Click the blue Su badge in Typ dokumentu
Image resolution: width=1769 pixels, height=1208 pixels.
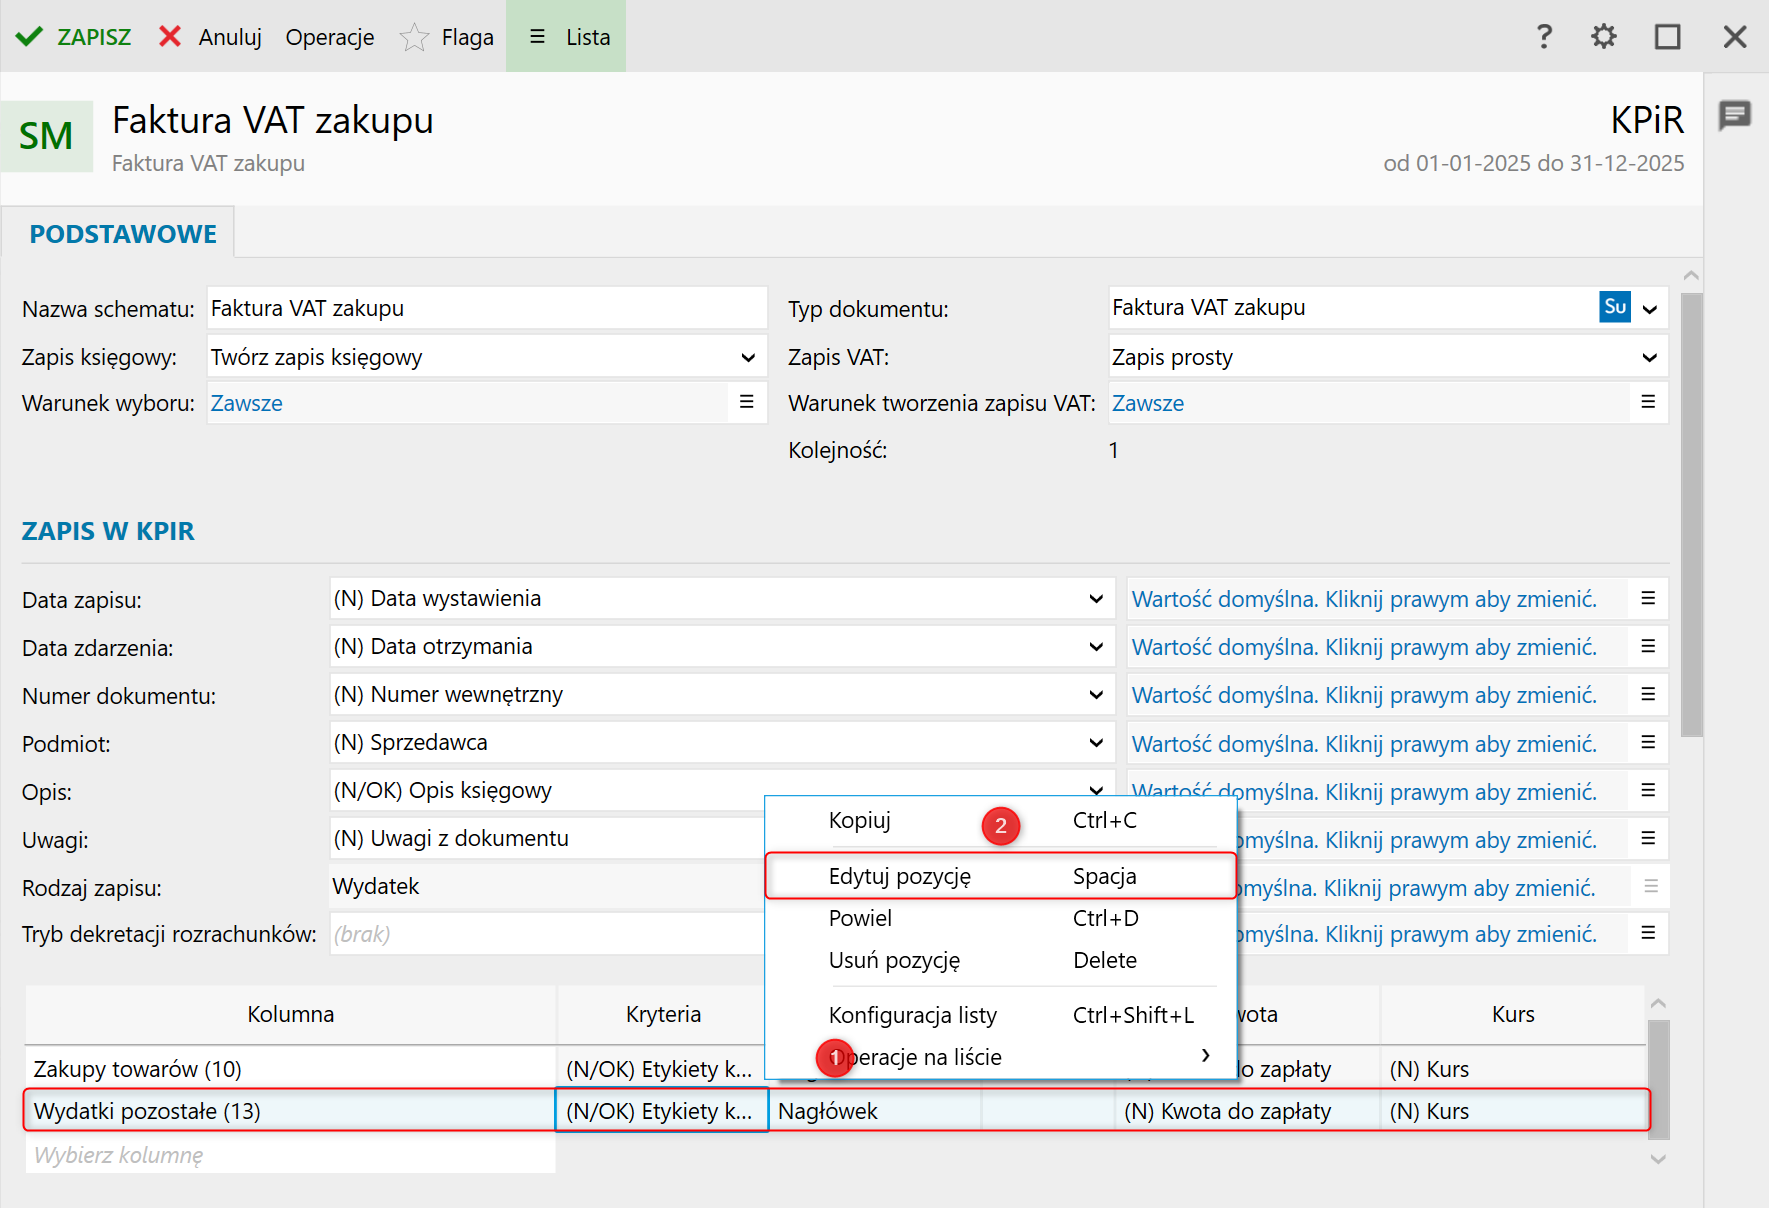[x=1614, y=307]
